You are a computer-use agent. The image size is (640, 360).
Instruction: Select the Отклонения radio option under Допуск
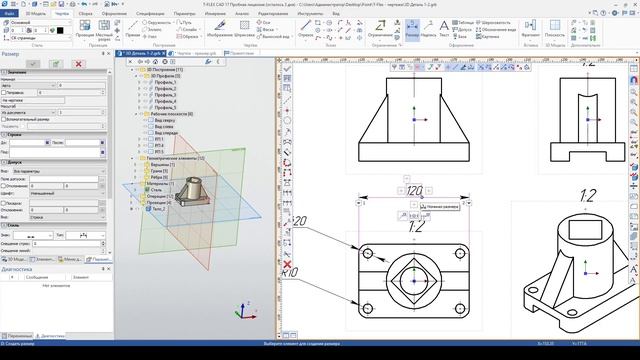pyautogui.click(x=4, y=186)
